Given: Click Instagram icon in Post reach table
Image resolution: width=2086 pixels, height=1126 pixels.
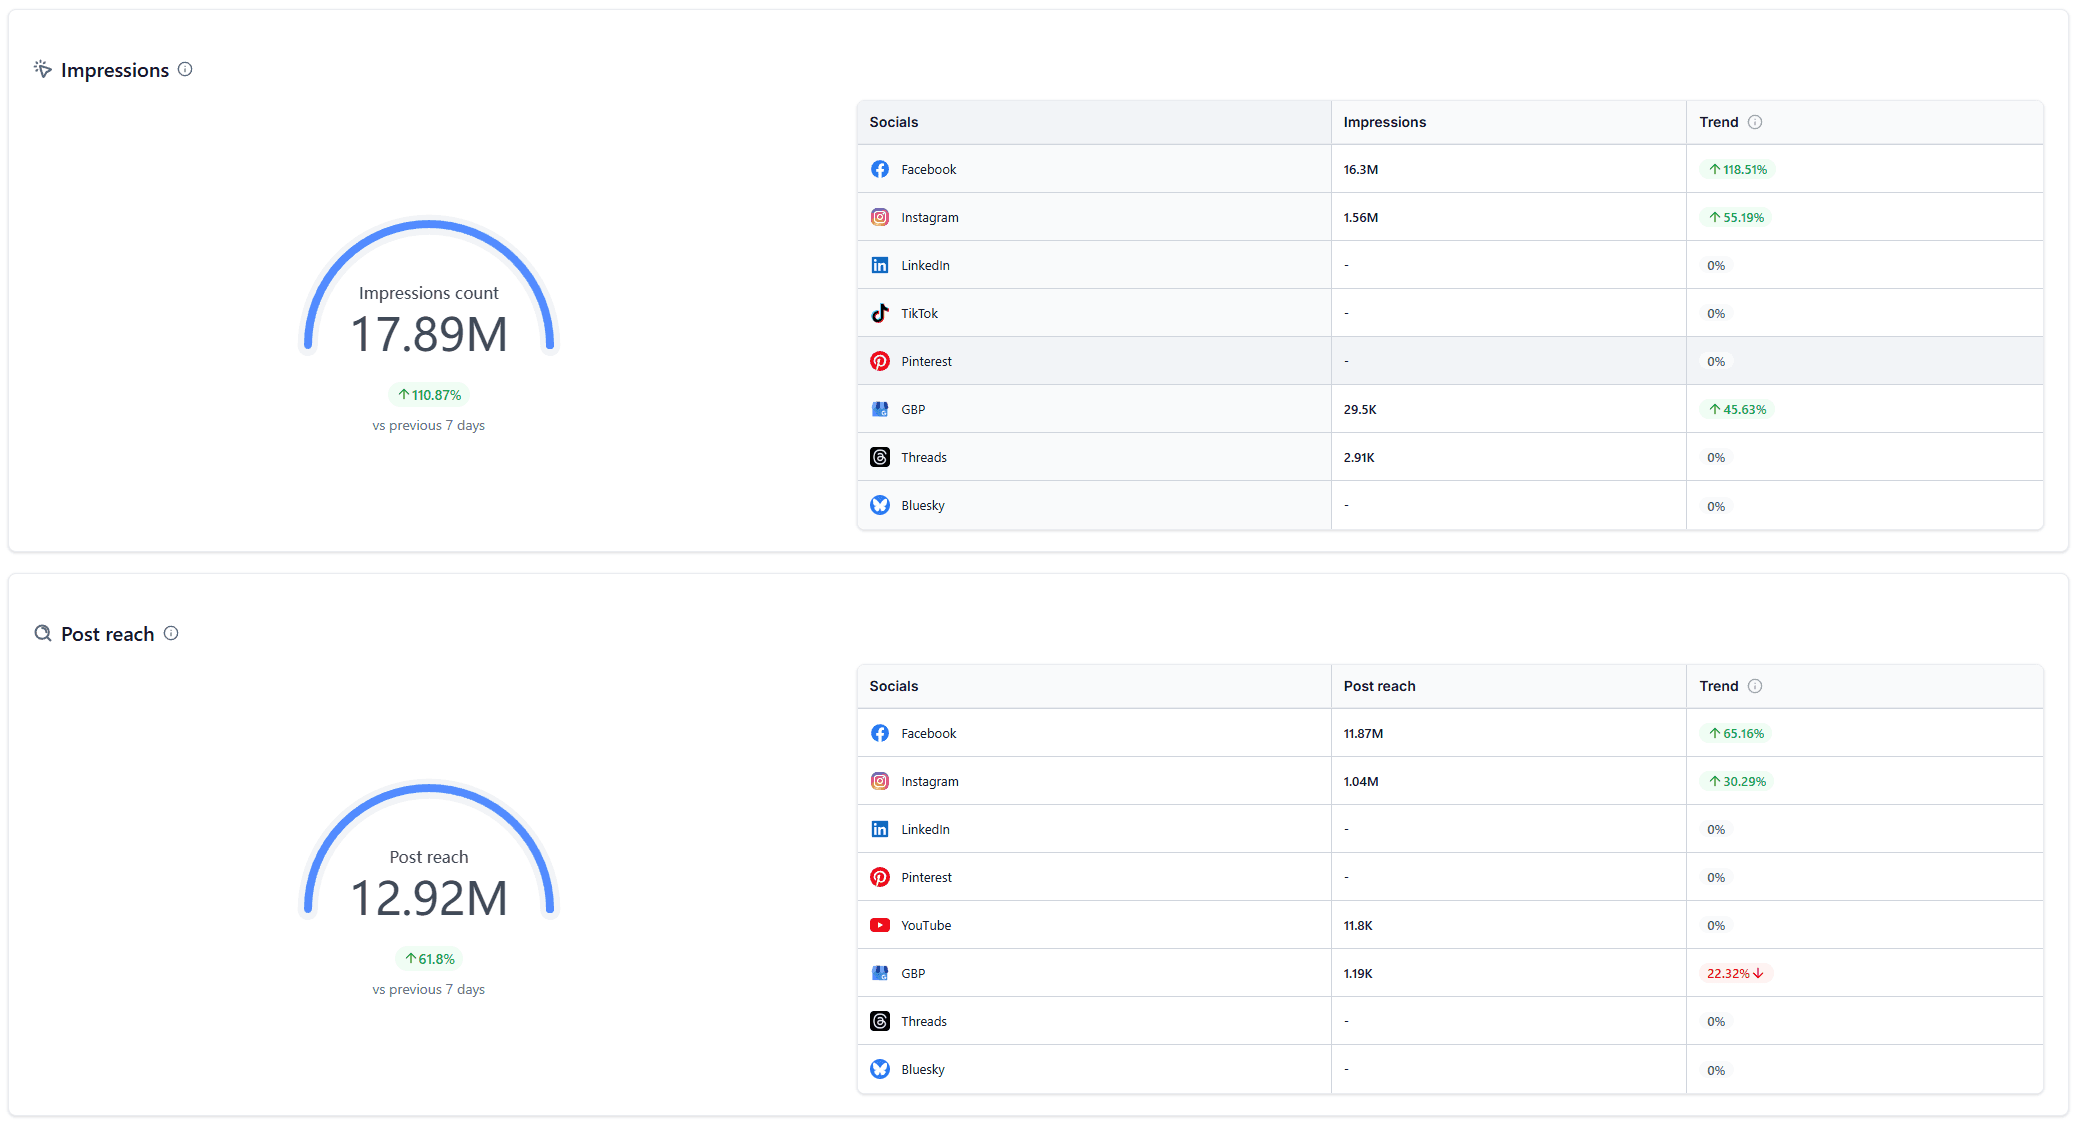Looking at the screenshot, I should pyautogui.click(x=880, y=781).
